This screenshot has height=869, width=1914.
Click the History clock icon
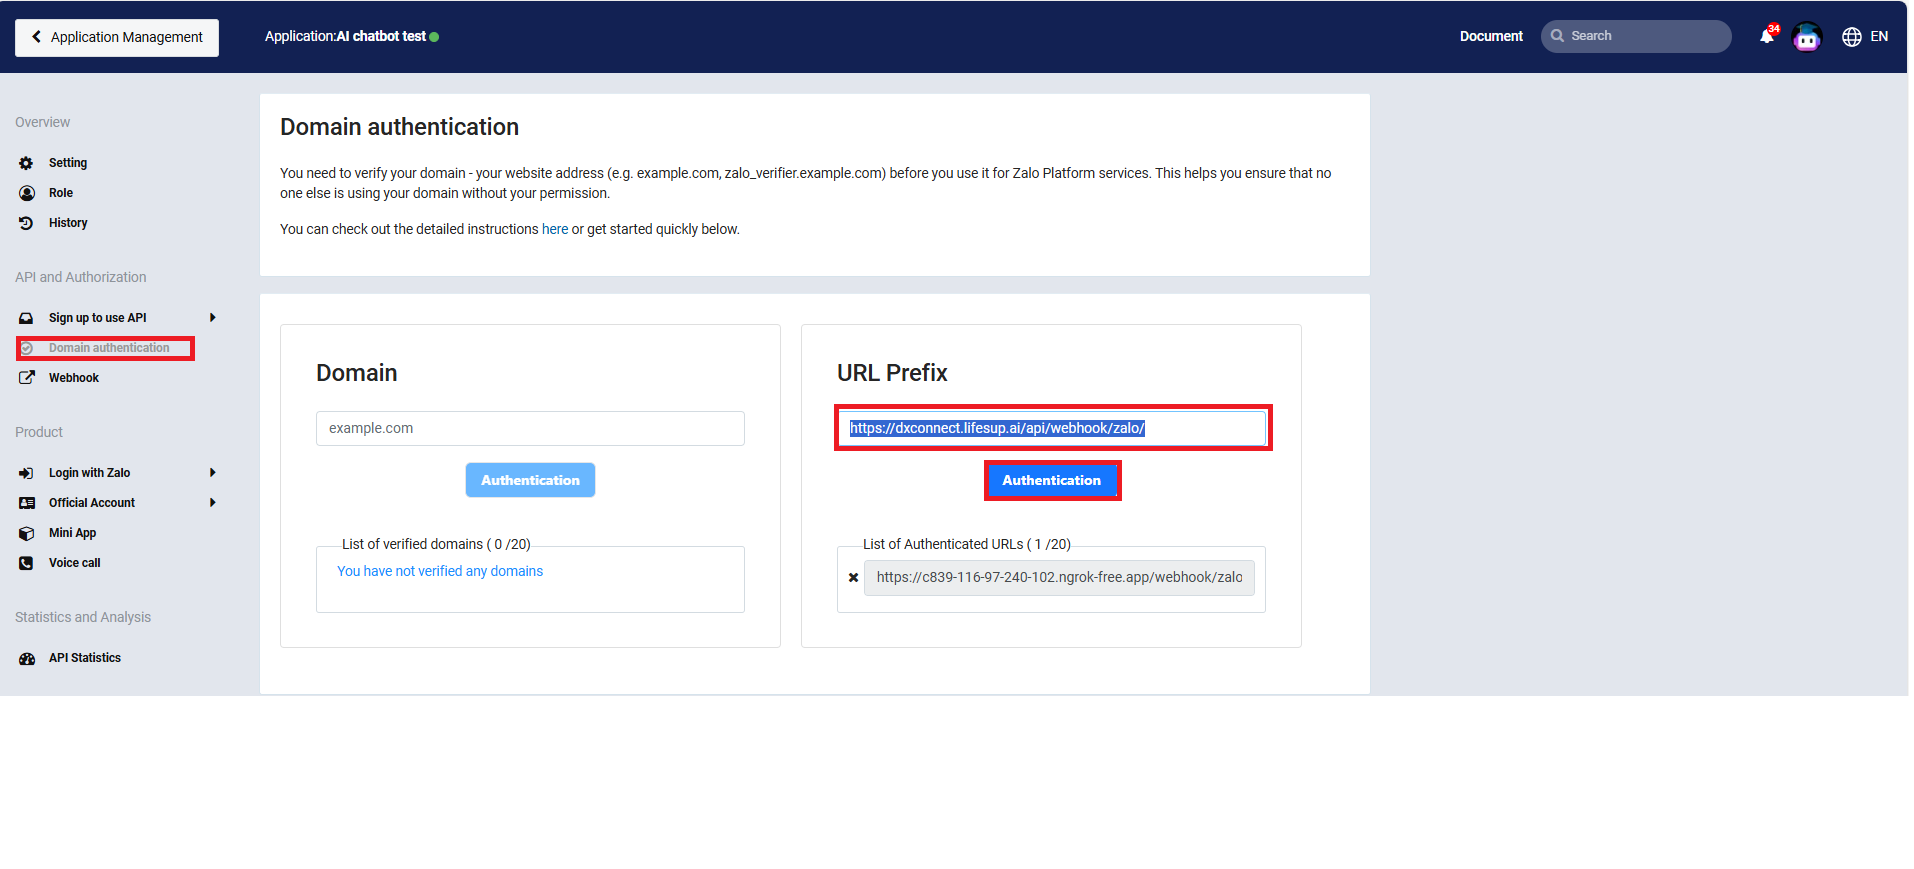tap(26, 223)
